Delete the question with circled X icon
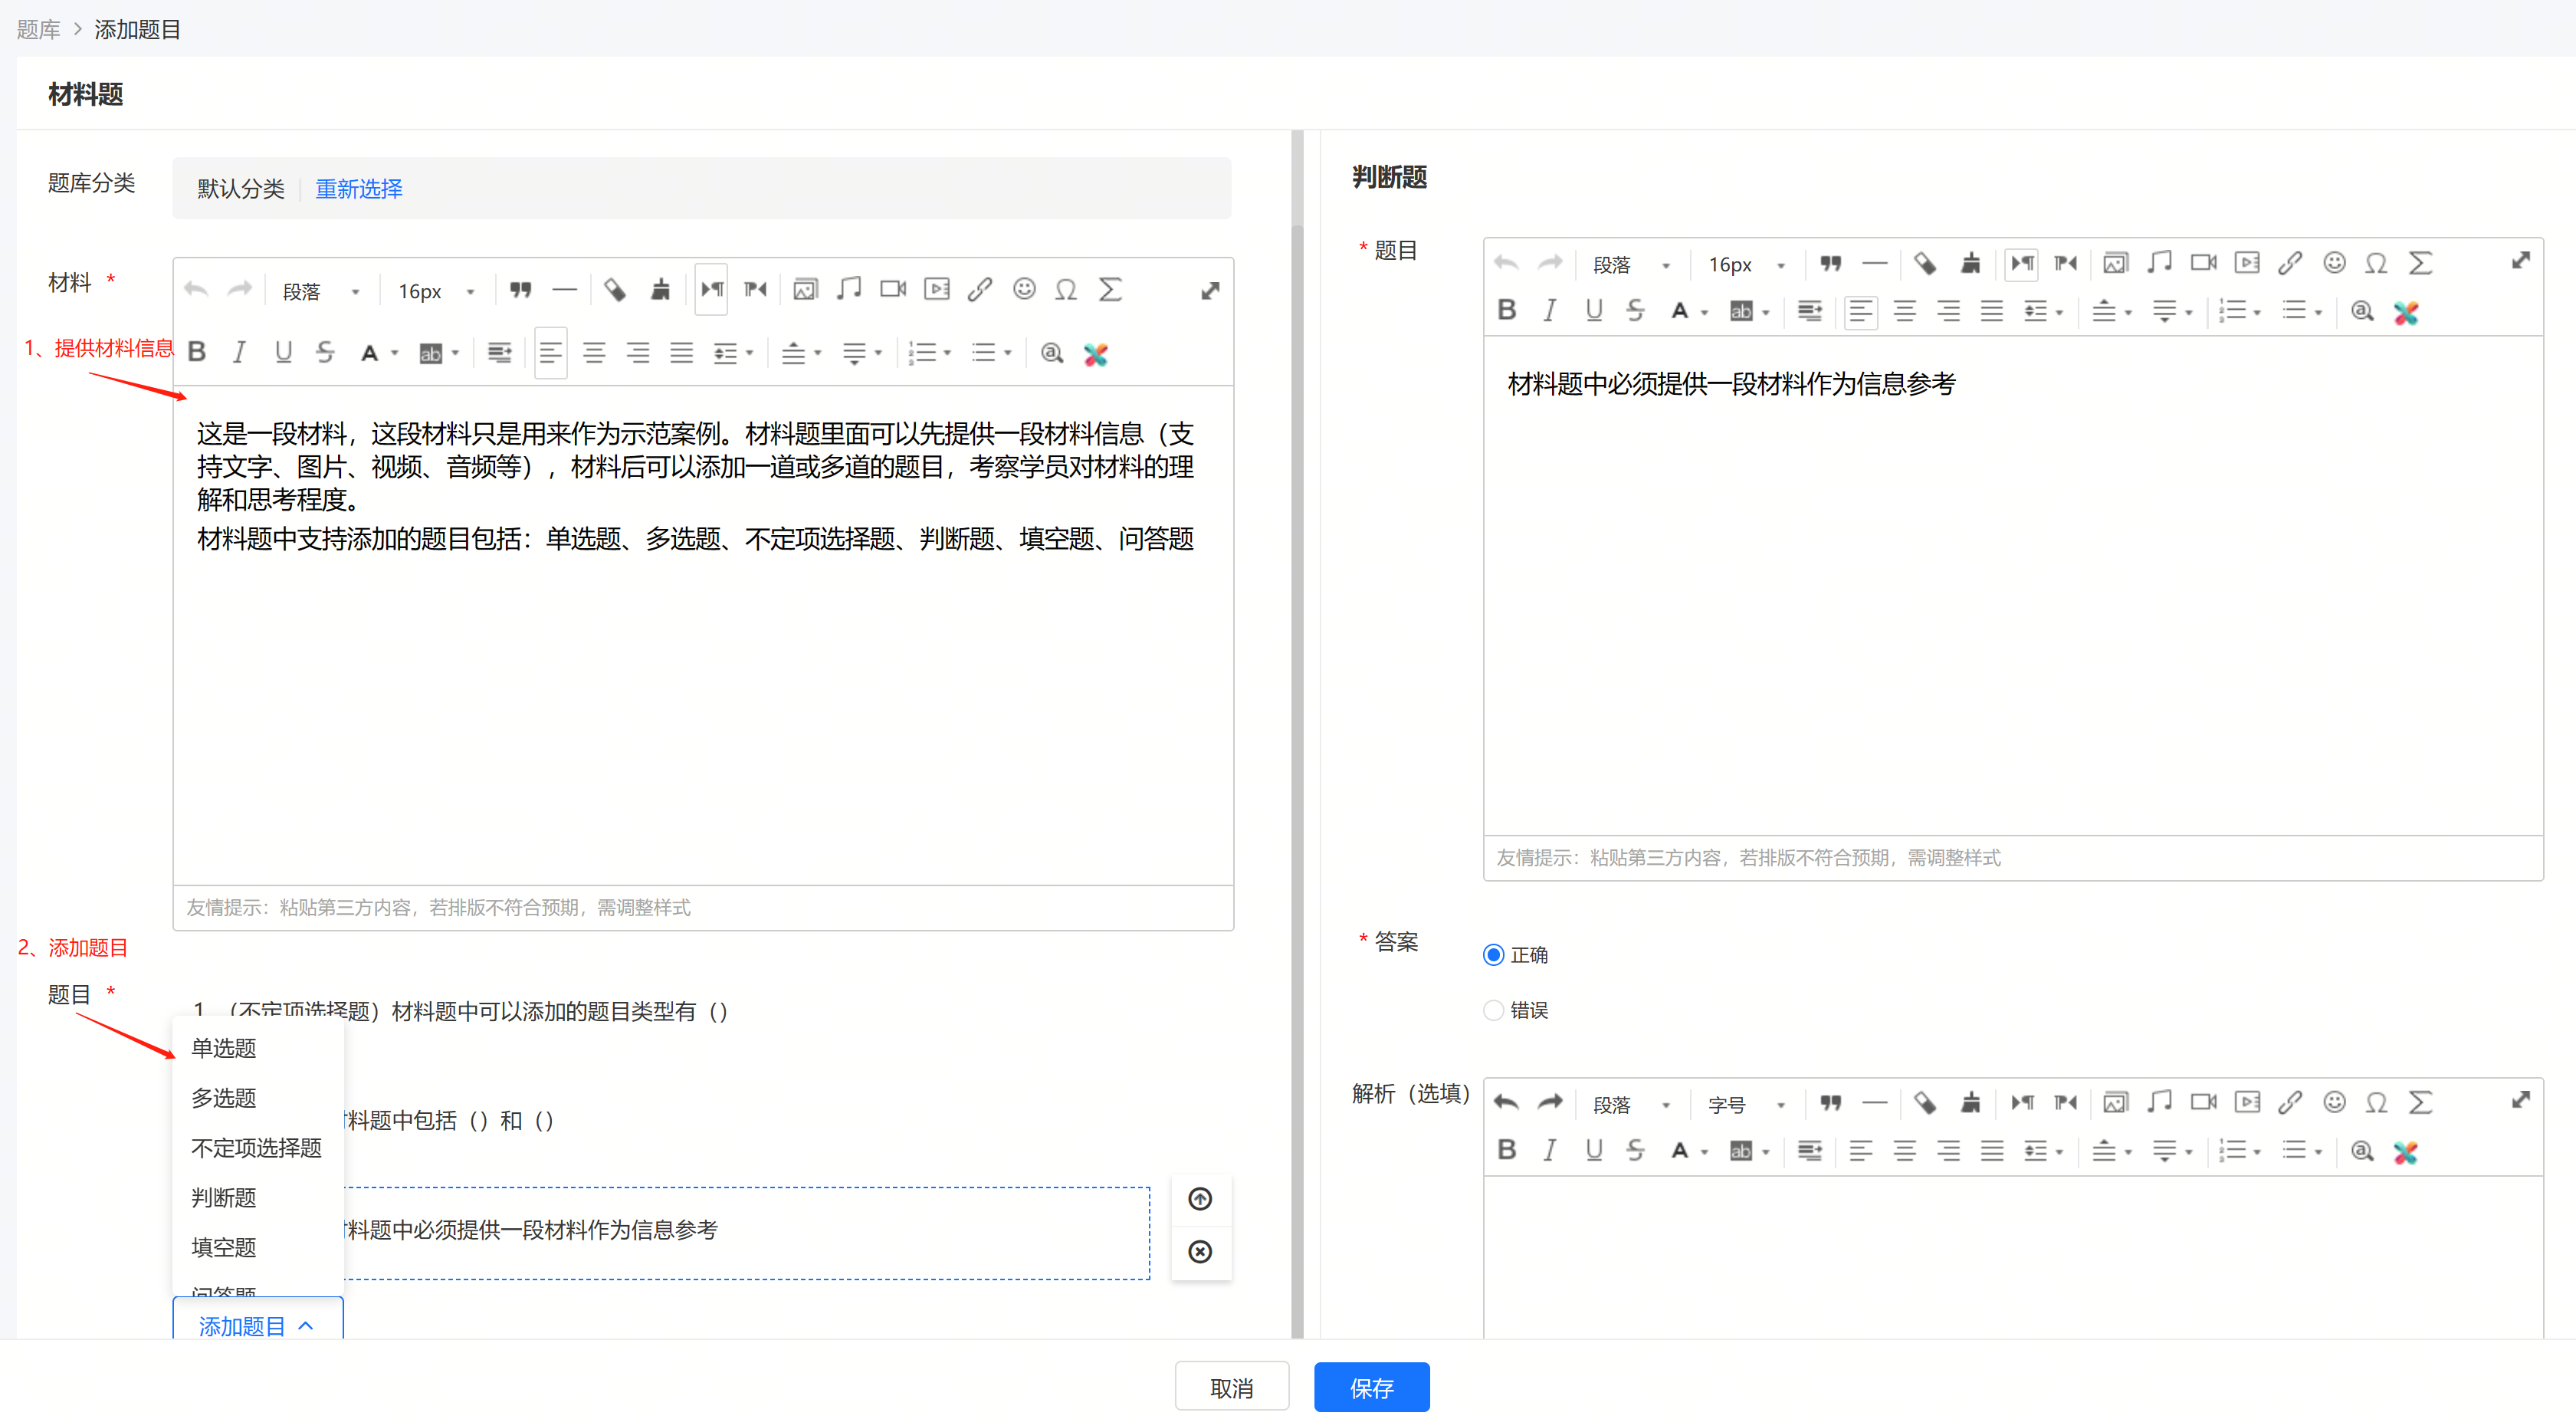2576x1419 pixels. click(1200, 1252)
